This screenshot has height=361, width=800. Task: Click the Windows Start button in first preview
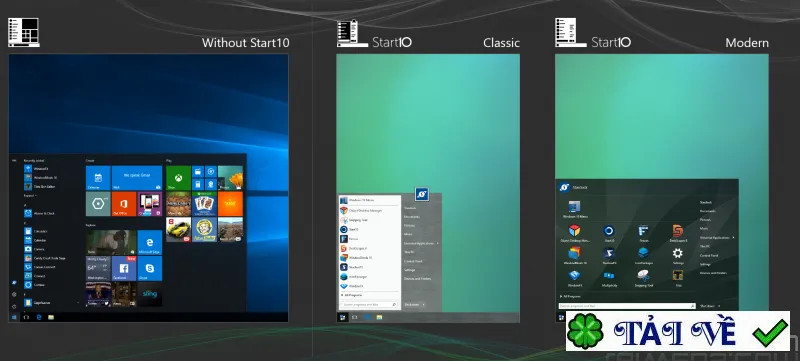(14, 317)
